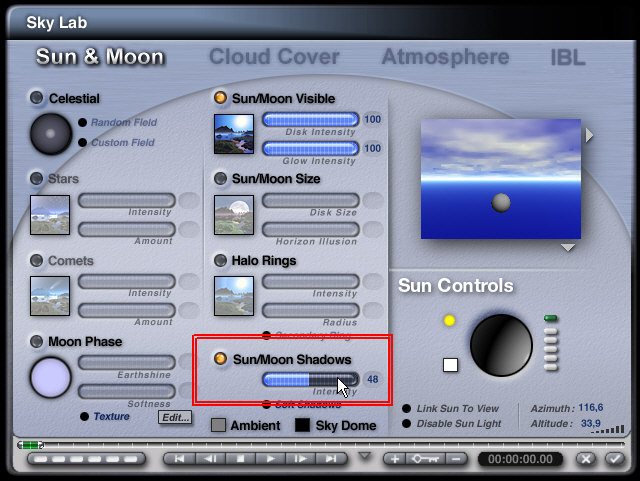Check Disable Sun Light option

(x=407, y=423)
